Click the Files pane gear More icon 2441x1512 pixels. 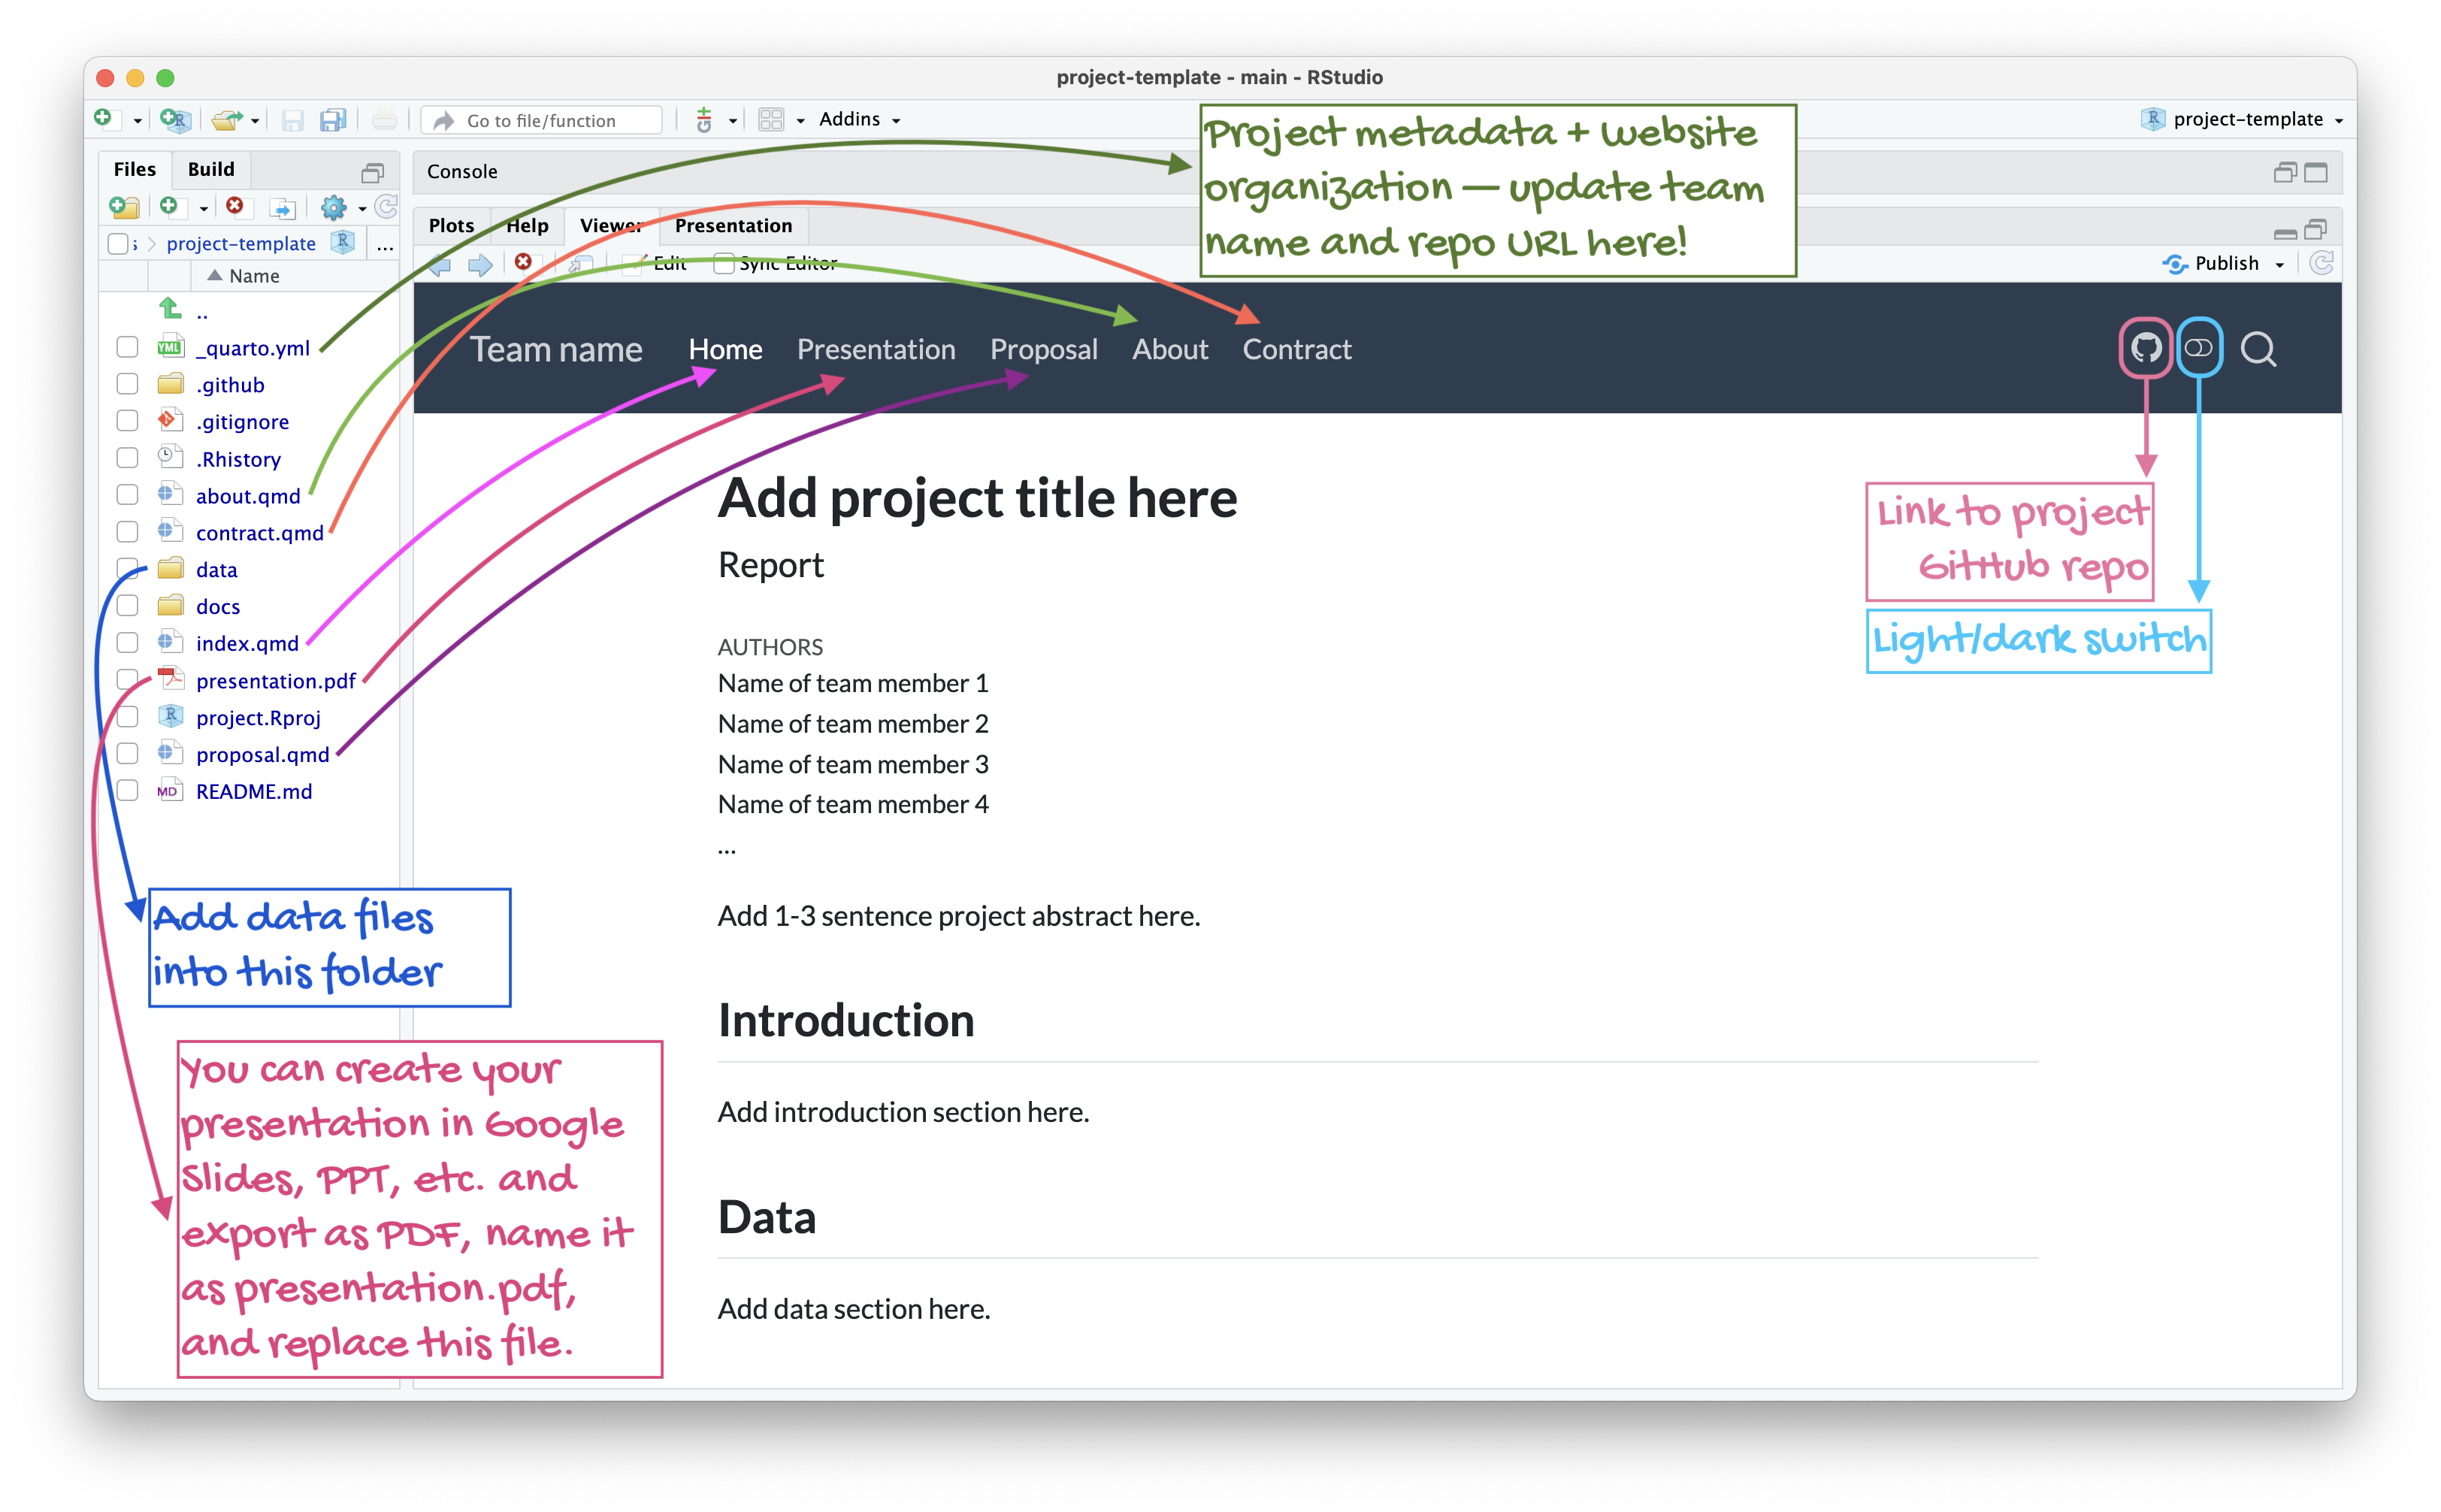[x=334, y=207]
